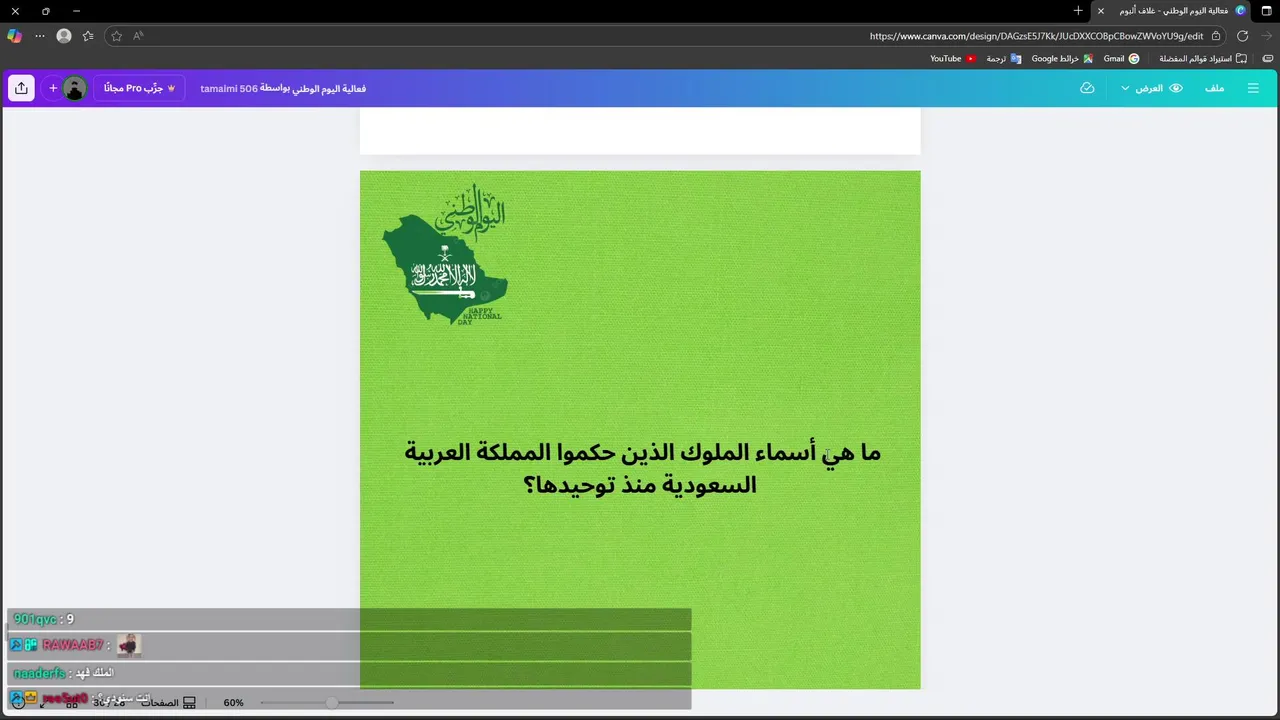Open the خرائط Google maps bookmark
The image size is (1280, 720).
tap(1062, 59)
